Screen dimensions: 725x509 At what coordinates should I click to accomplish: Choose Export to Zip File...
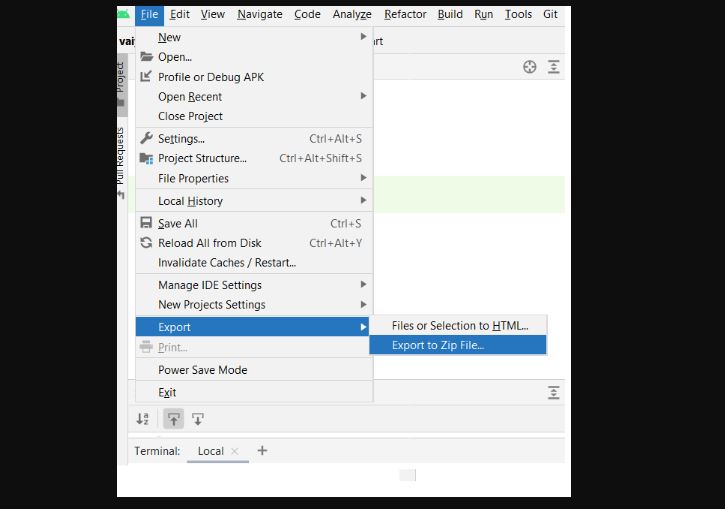458,345
